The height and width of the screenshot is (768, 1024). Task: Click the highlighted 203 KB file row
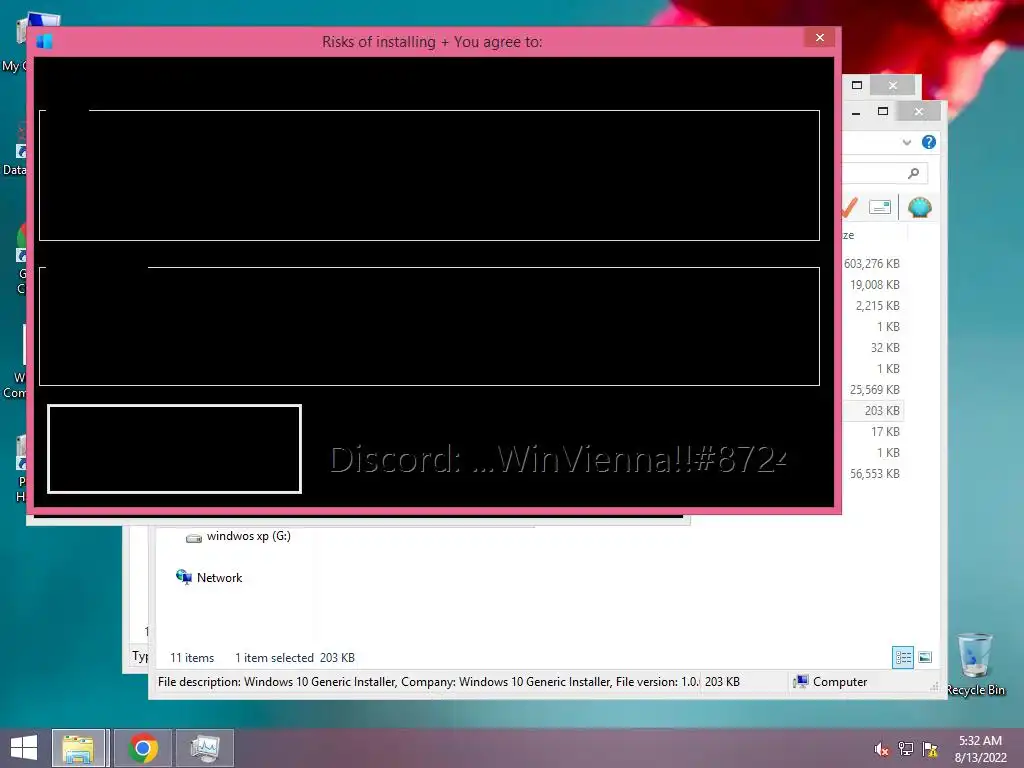pyautogui.click(x=873, y=411)
